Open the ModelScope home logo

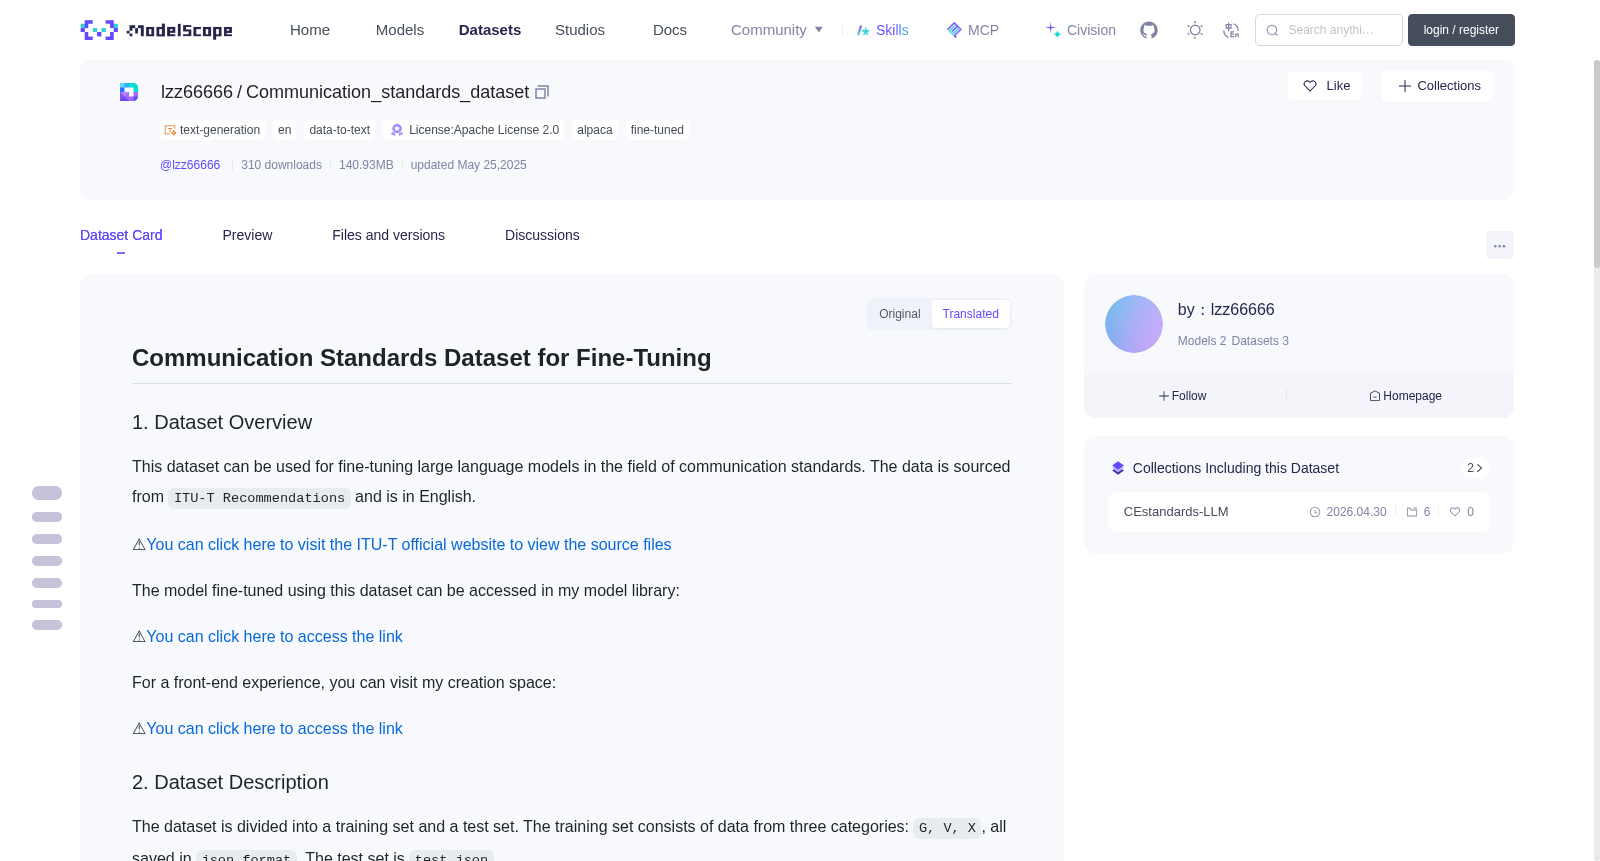point(156,30)
